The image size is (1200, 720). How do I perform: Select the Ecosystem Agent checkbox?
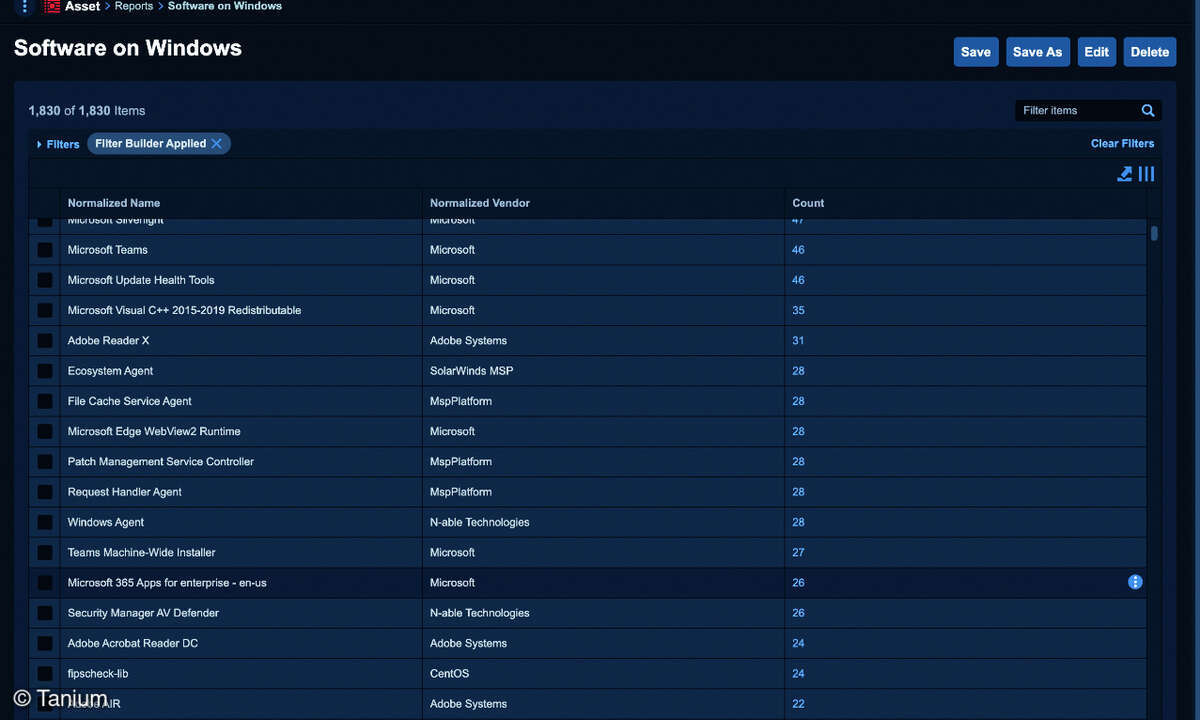tap(45, 371)
